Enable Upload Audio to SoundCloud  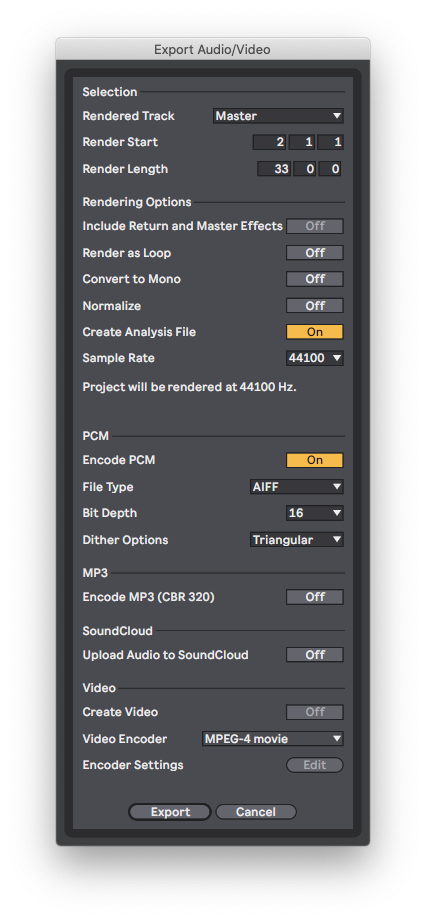pyautogui.click(x=315, y=655)
